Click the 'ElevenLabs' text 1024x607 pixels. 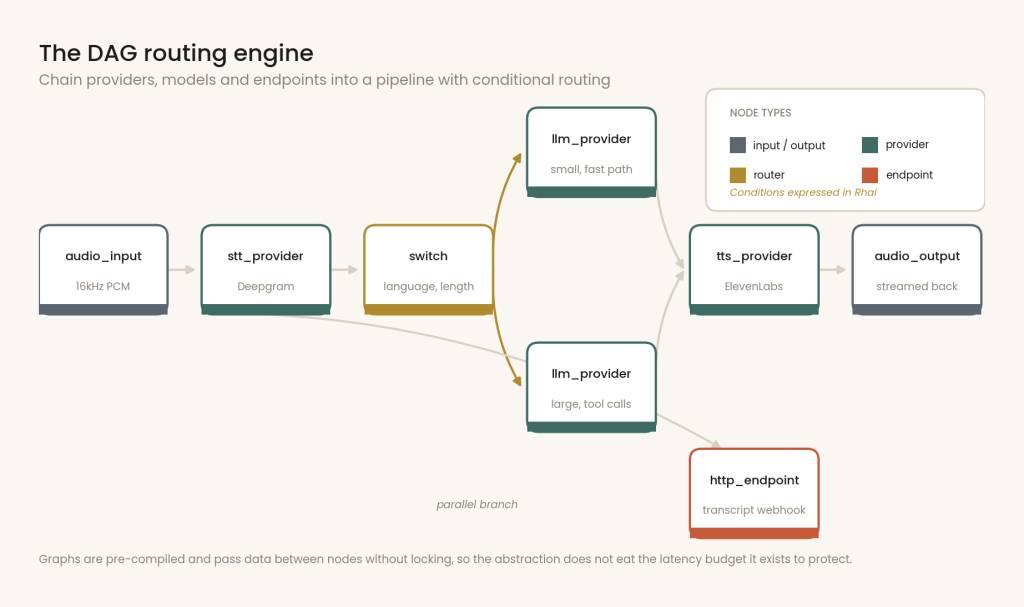point(754,286)
